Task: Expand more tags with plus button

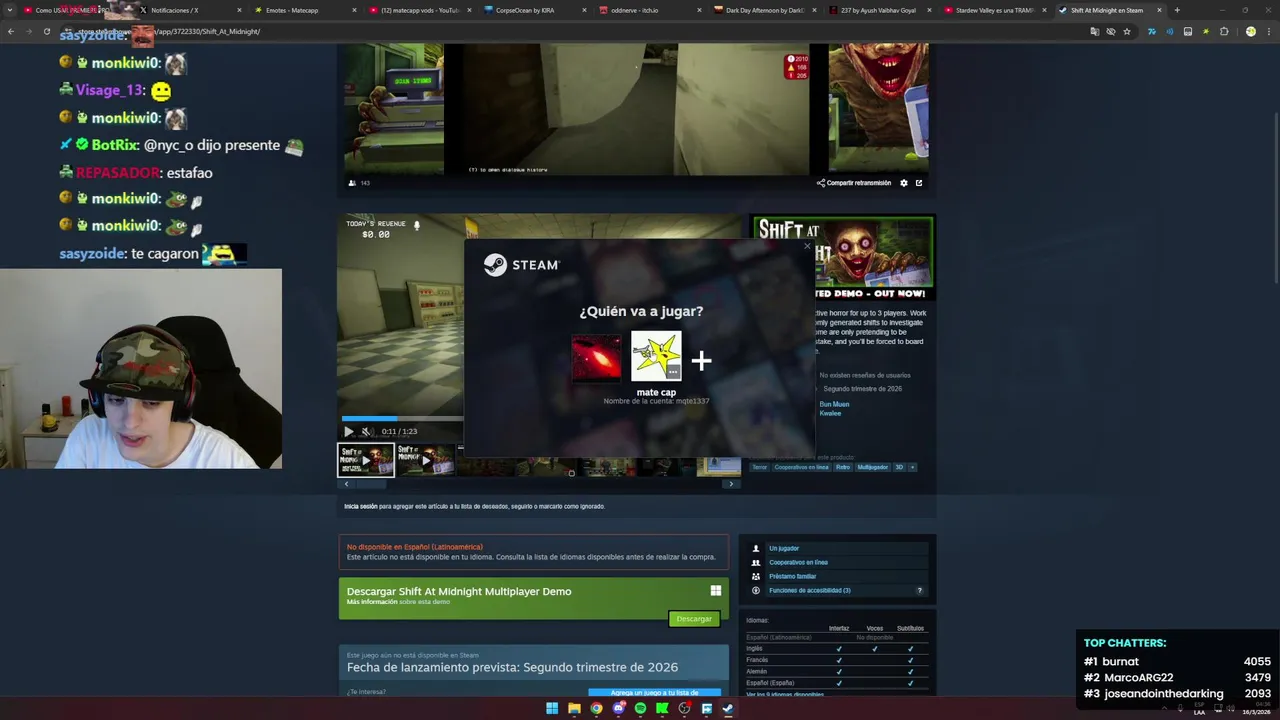Action: 912,467
